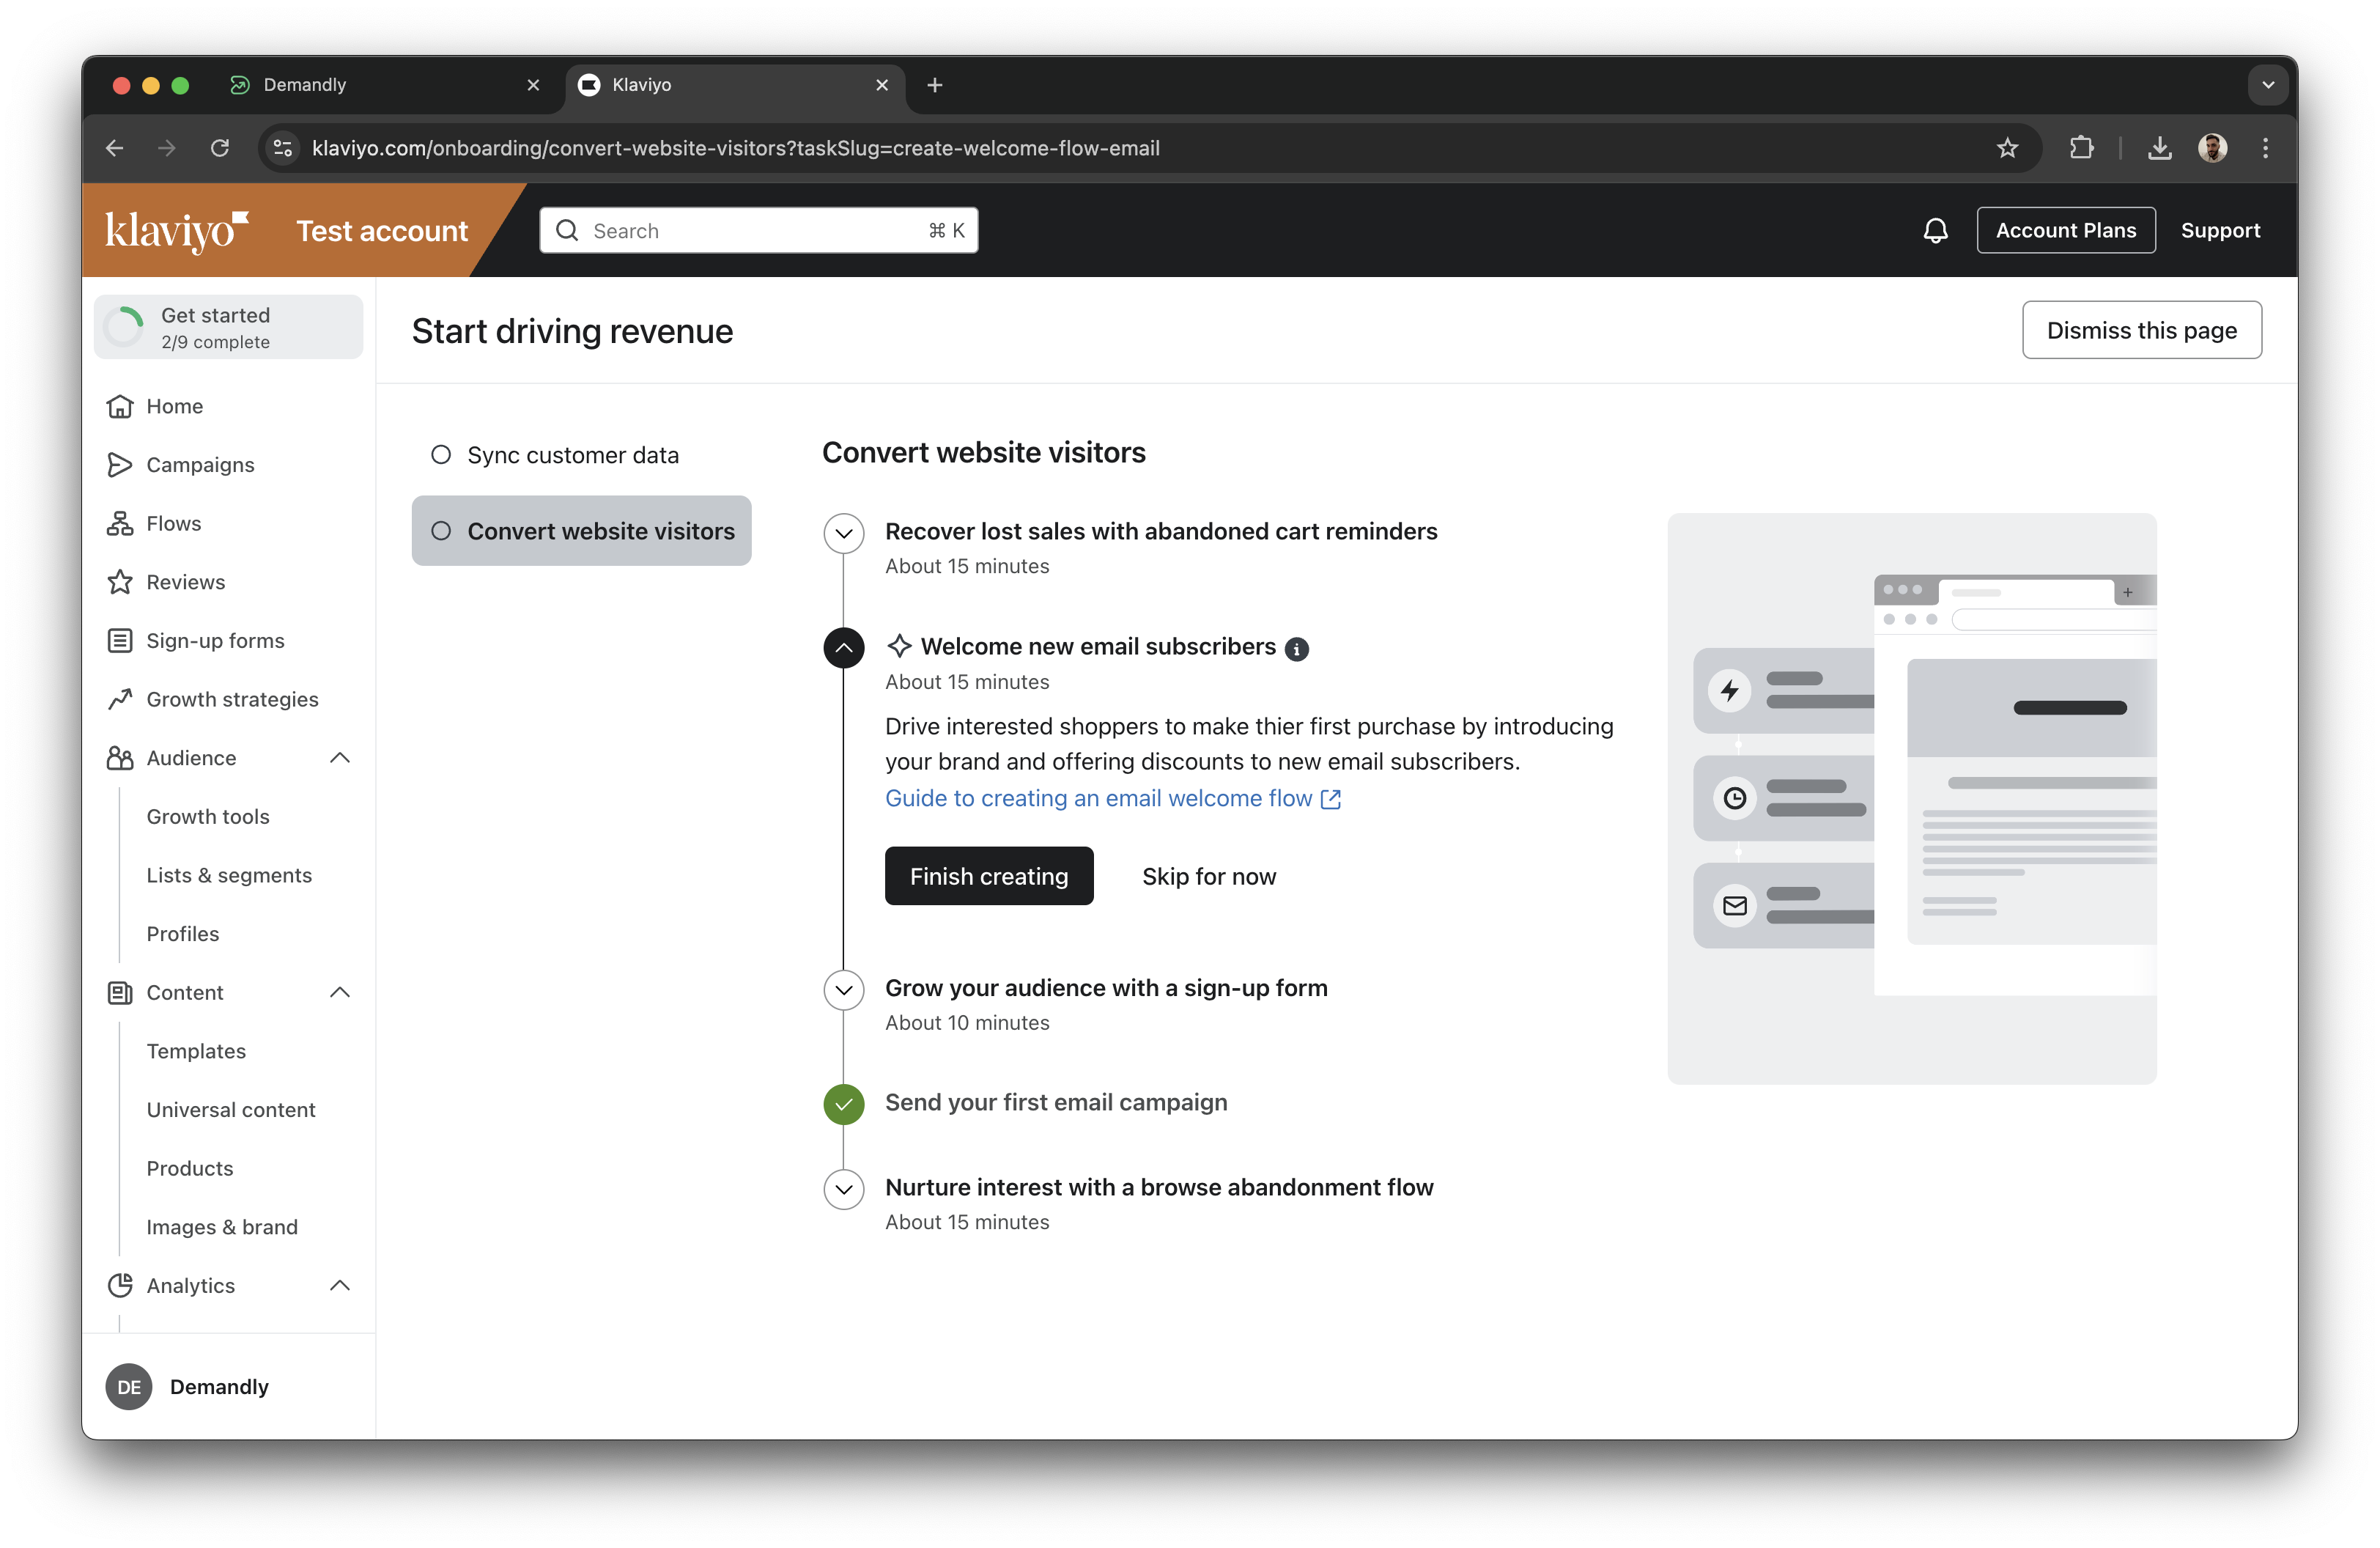
Task: Click the completed checkmark for first email campaign
Action: pos(843,1104)
